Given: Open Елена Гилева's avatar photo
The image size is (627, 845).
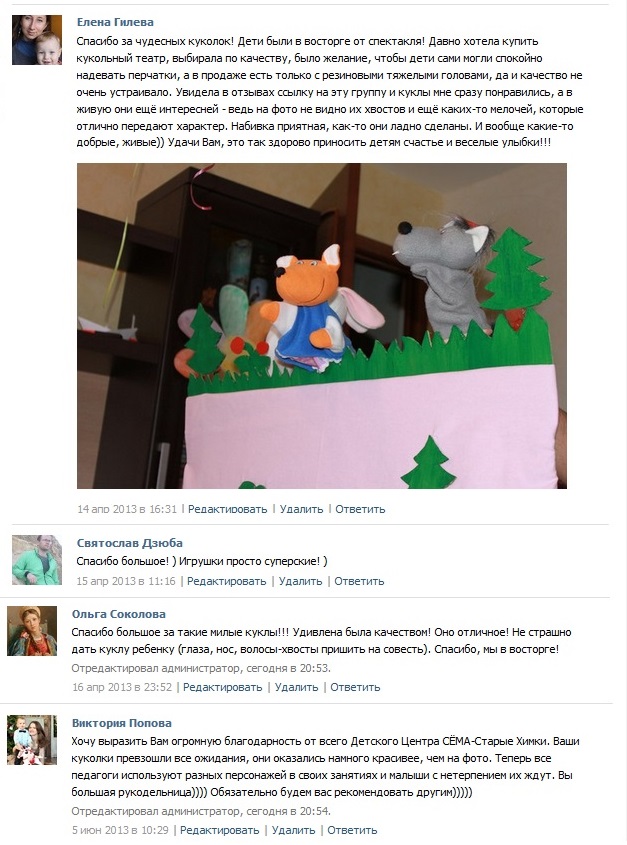Looking at the screenshot, I should point(37,40).
